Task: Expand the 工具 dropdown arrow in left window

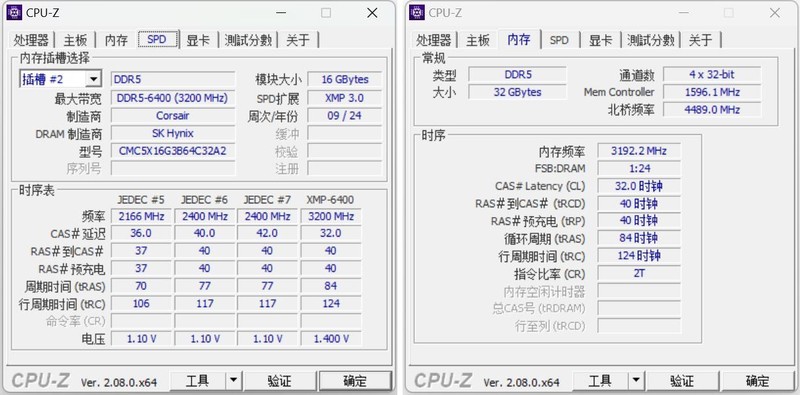Action: (x=233, y=380)
